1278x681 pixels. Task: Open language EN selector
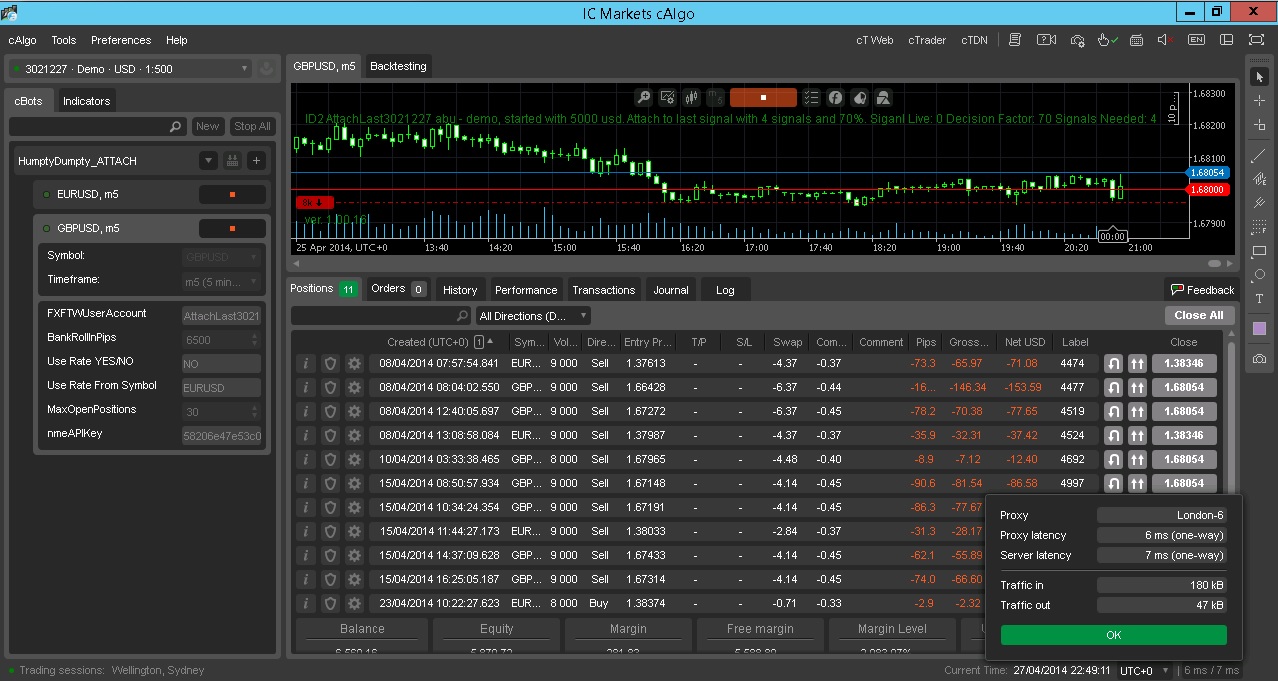(1197, 40)
